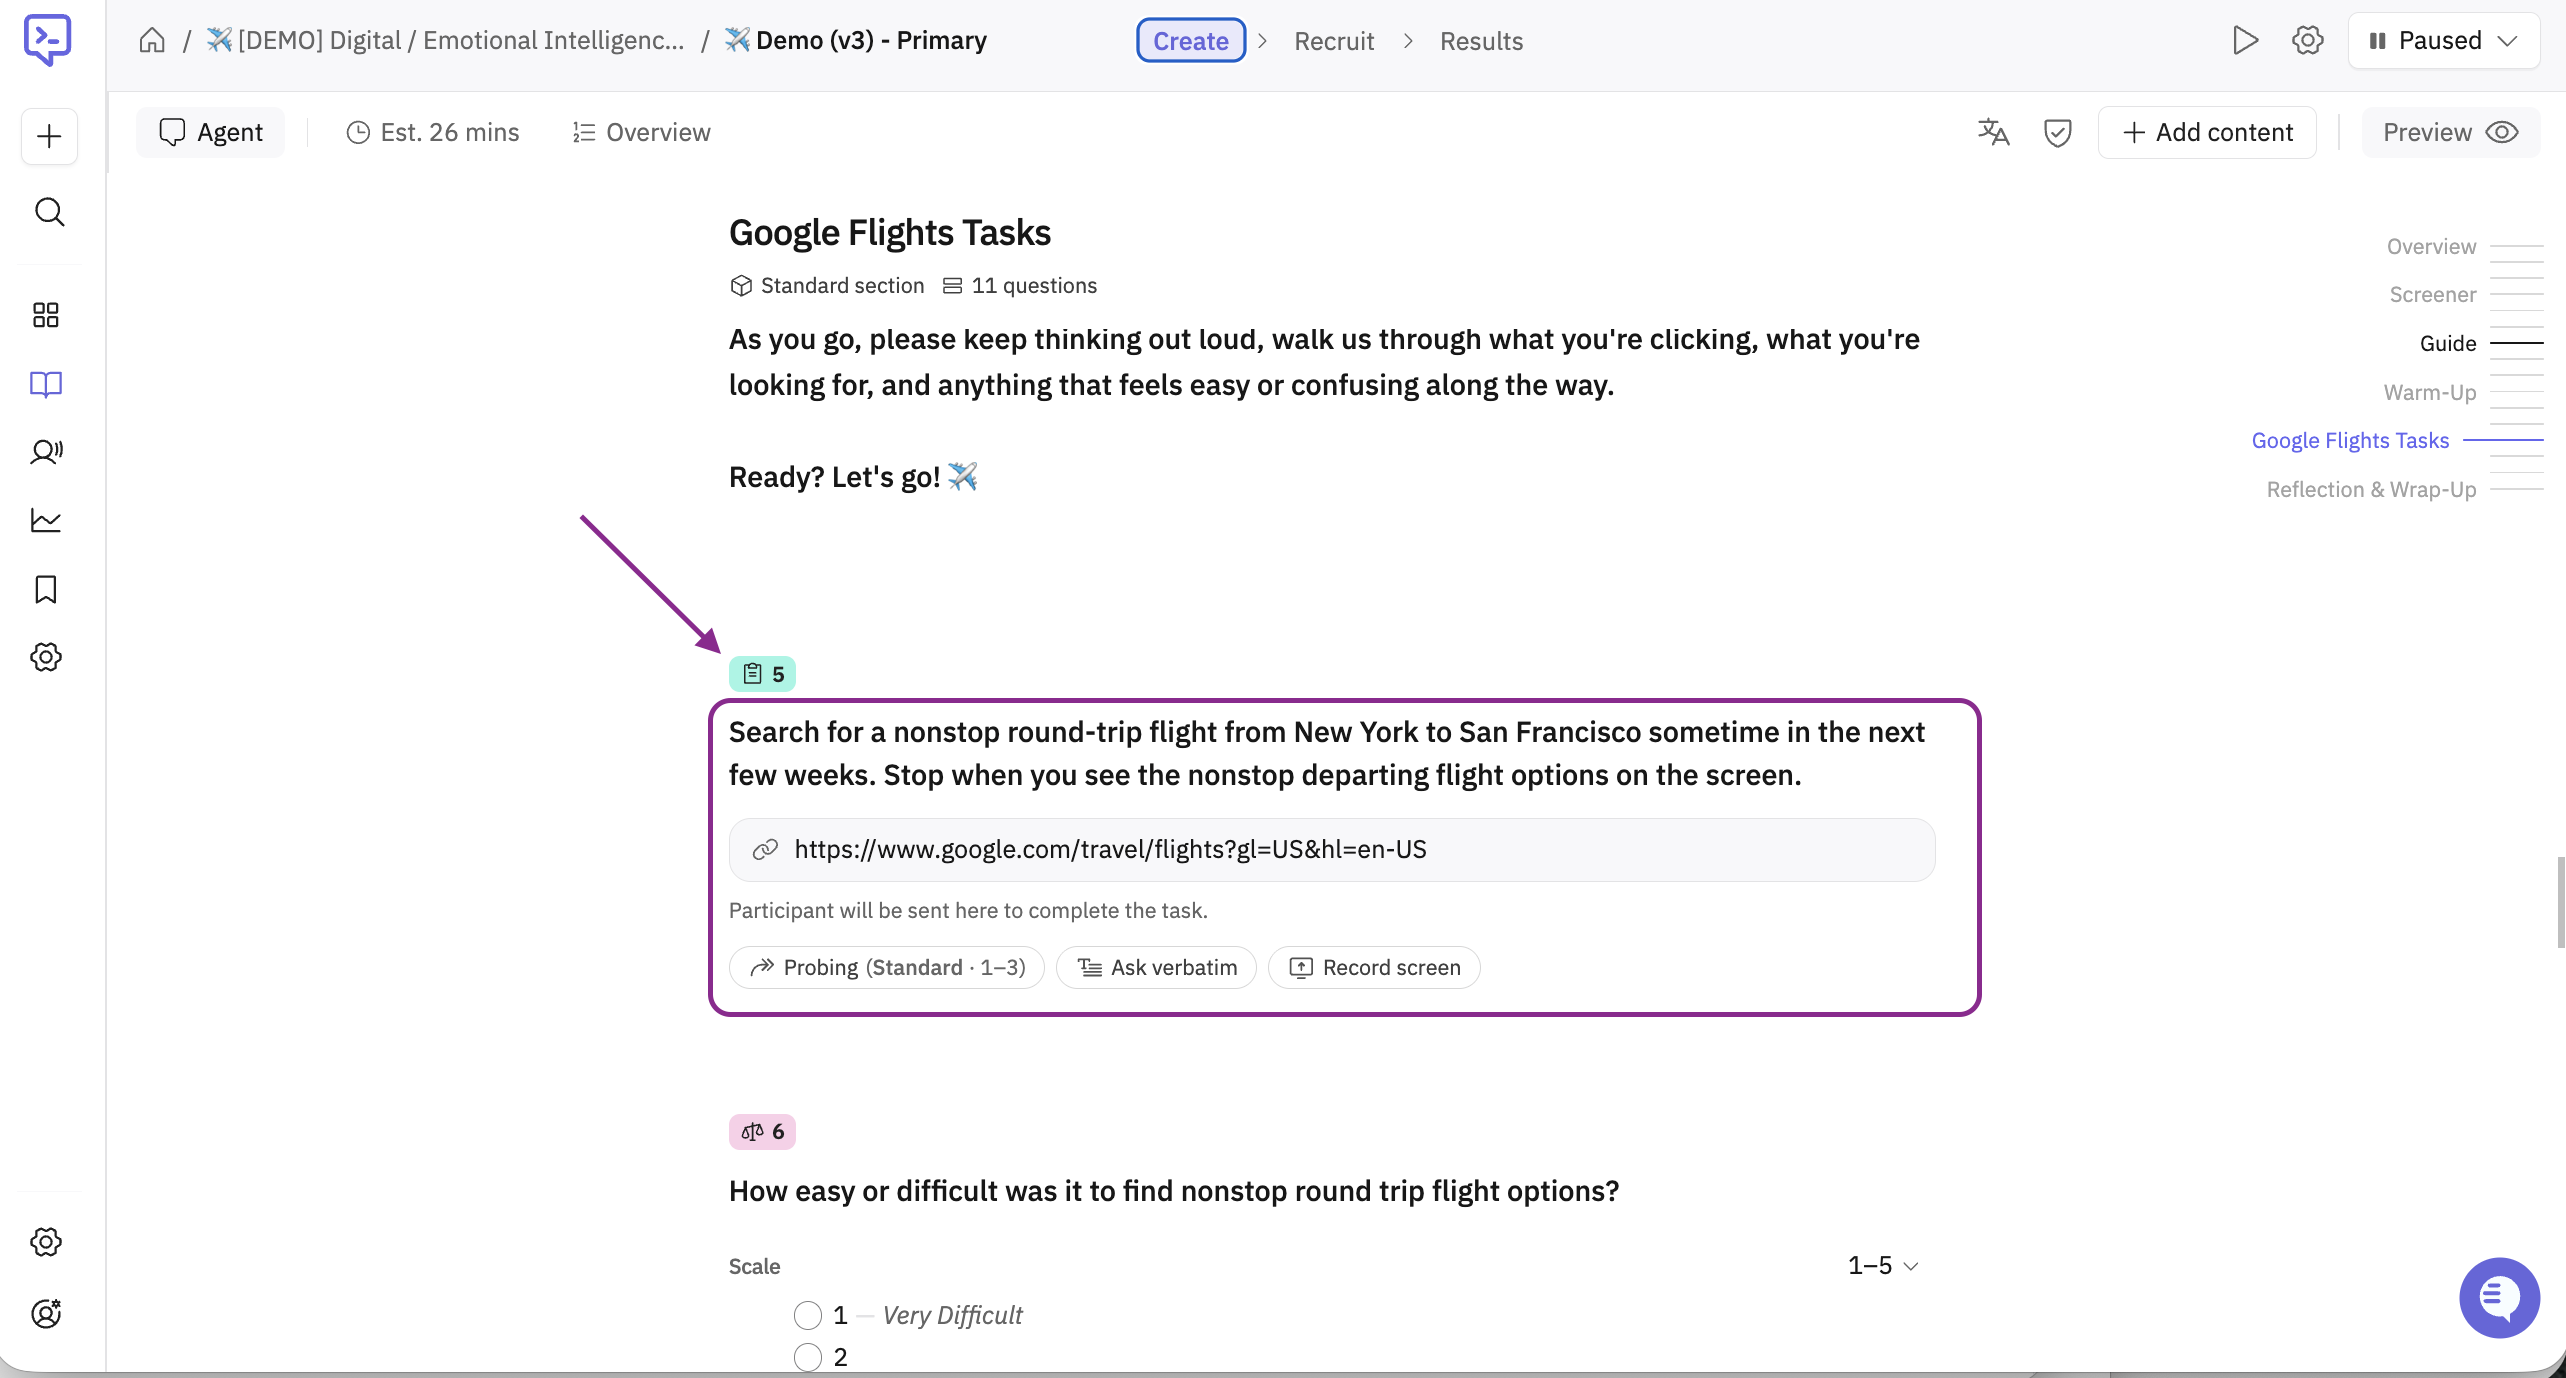Click the Scale label
This screenshot has width=2566, height=1378.
click(754, 1265)
